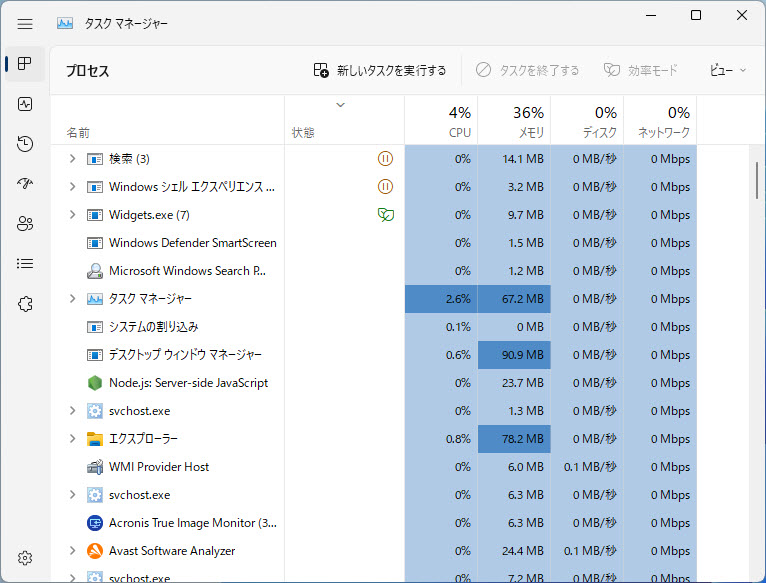Select the Node.js: Server-side JavaScript process
The image size is (766, 583).
coord(188,382)
